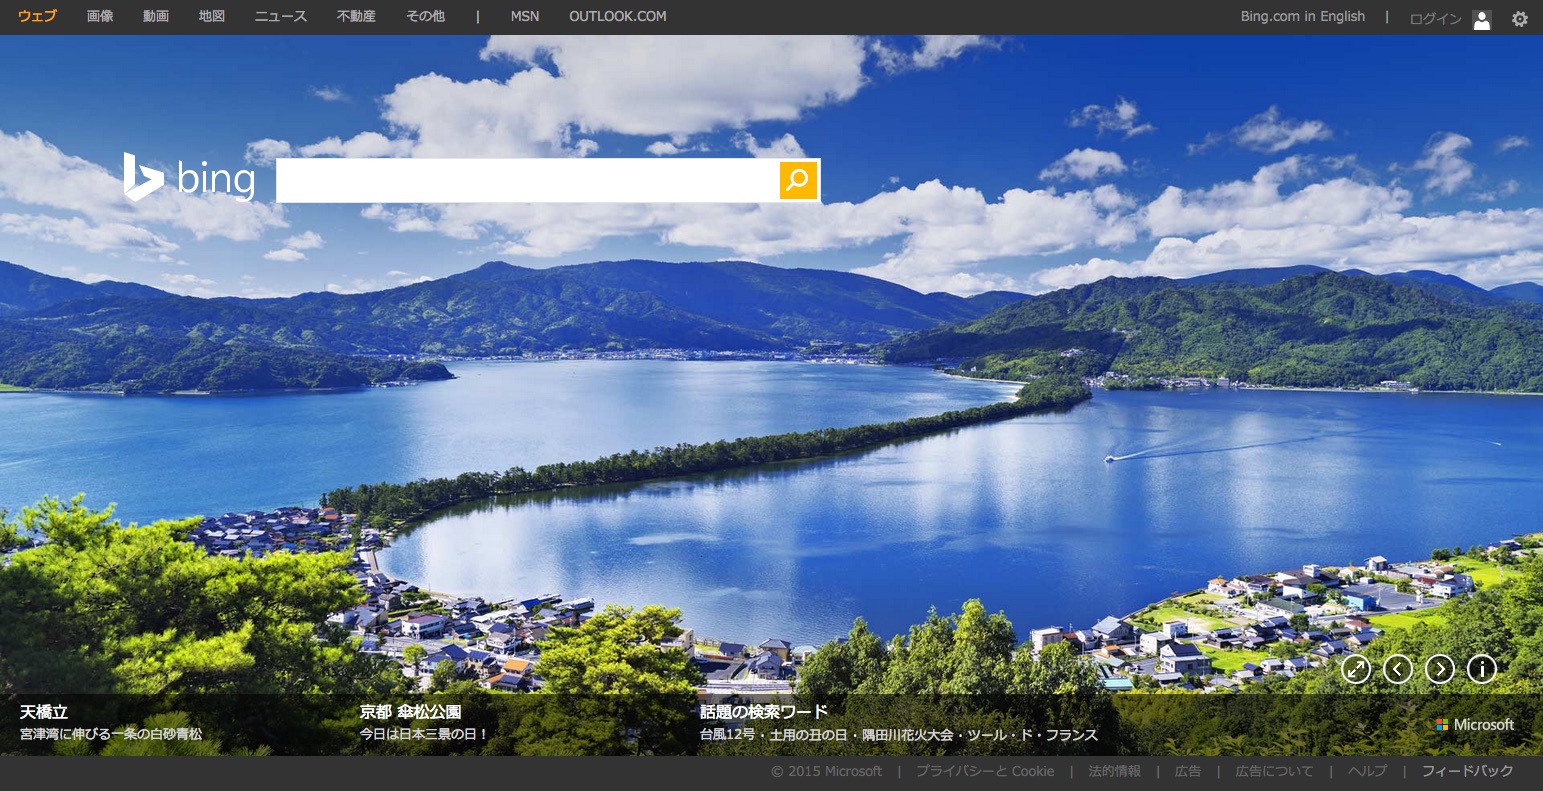Switch to the 動画 search tab

tap(156, 16)
